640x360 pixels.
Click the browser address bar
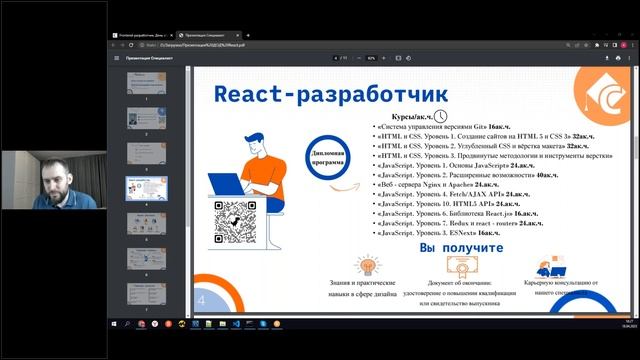coord(351,45)
